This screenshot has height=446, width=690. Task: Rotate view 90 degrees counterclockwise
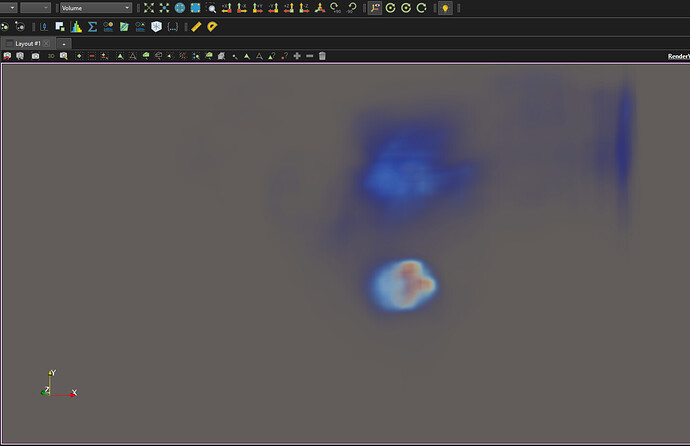point(351,8)
